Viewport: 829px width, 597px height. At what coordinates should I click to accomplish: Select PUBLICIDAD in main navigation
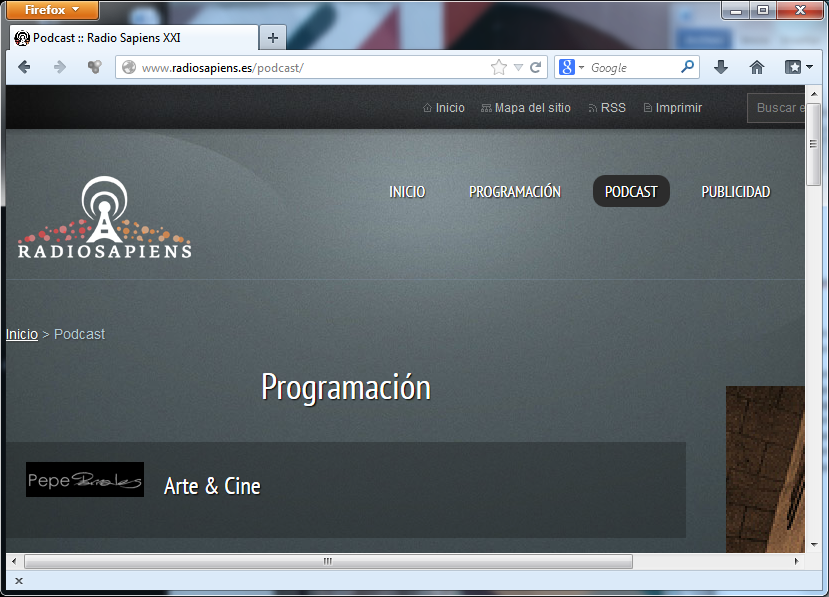[x=736, y=191]
